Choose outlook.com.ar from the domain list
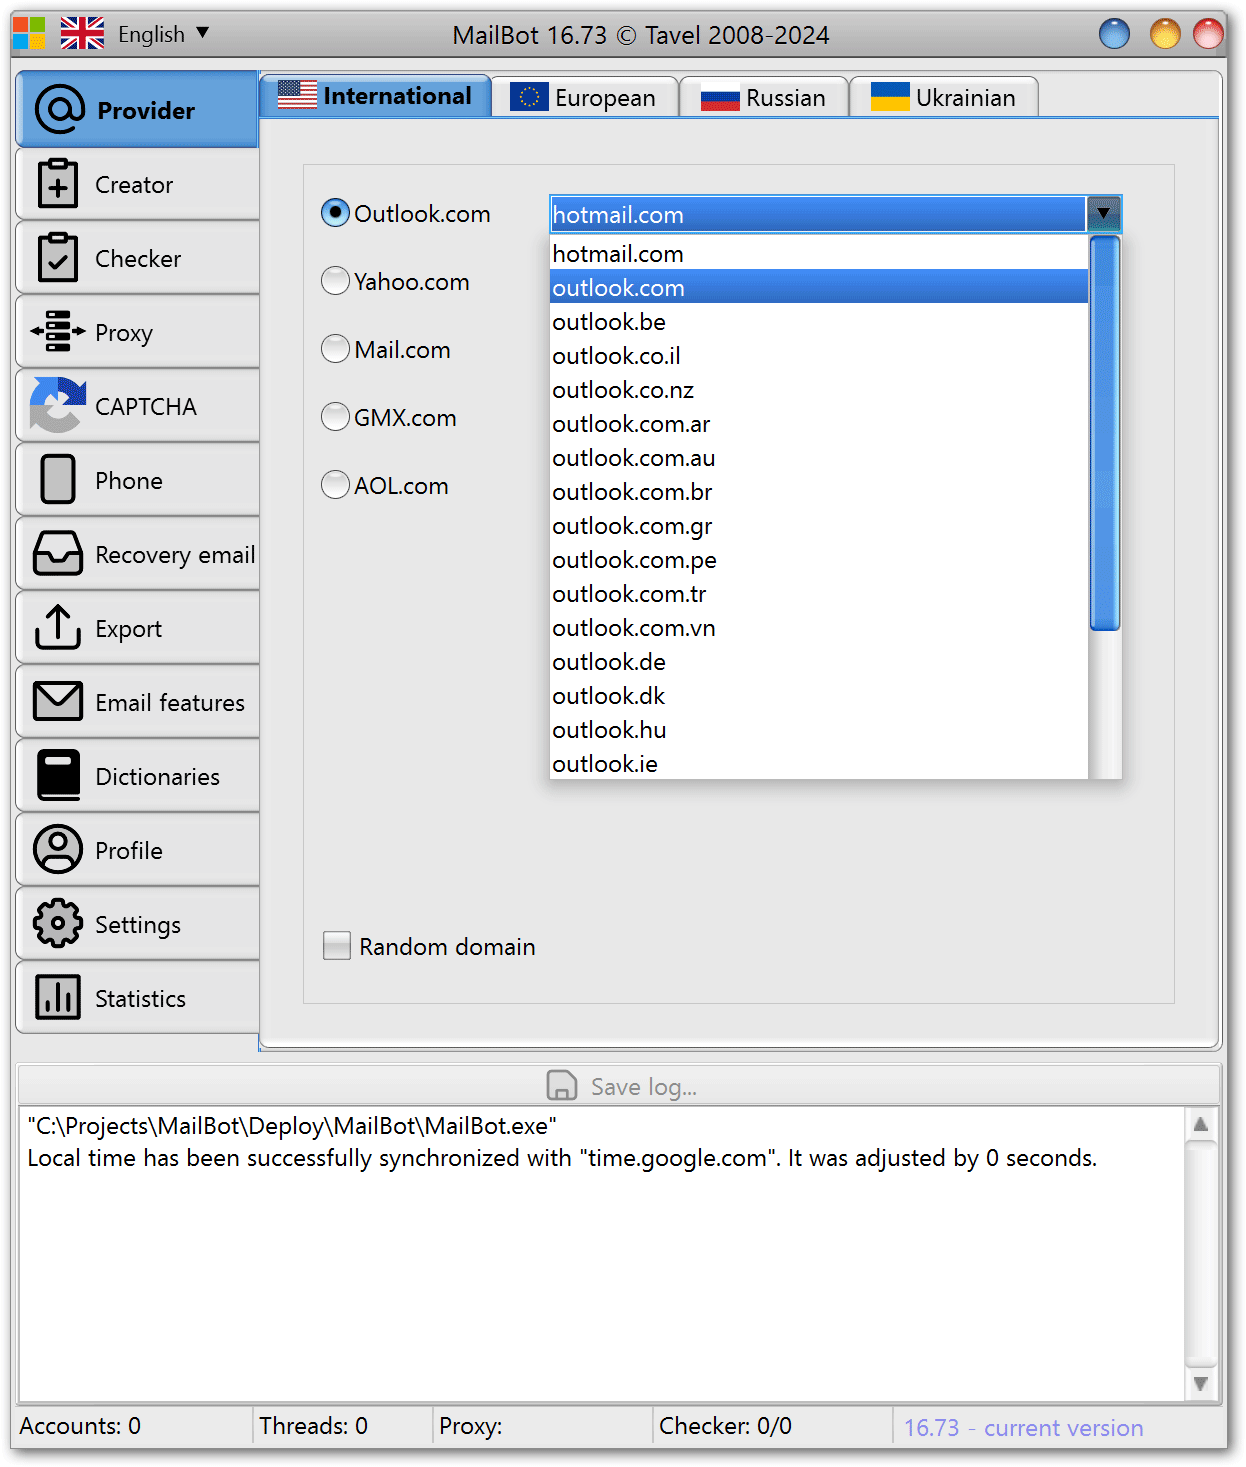 (818, 423)
